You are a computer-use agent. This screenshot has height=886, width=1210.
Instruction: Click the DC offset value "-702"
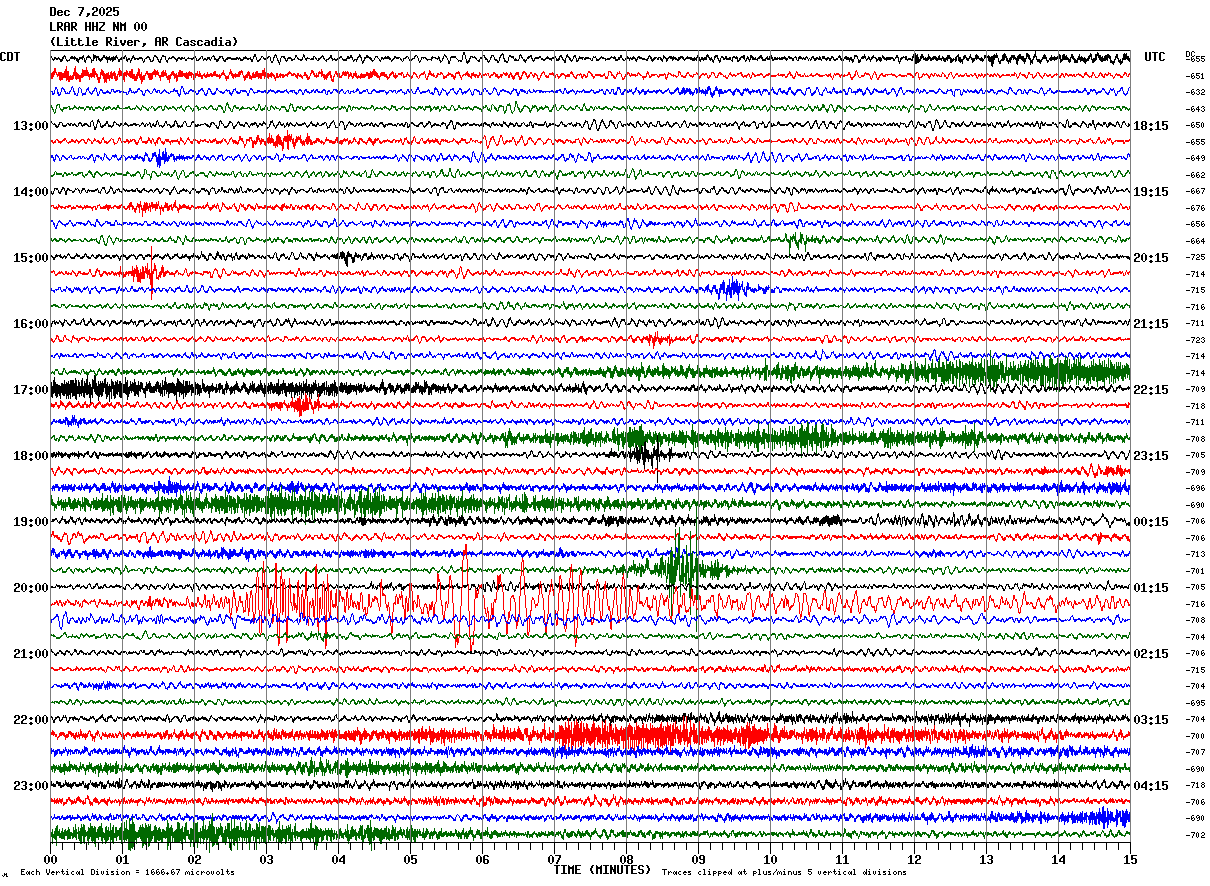coord(1195,835)
